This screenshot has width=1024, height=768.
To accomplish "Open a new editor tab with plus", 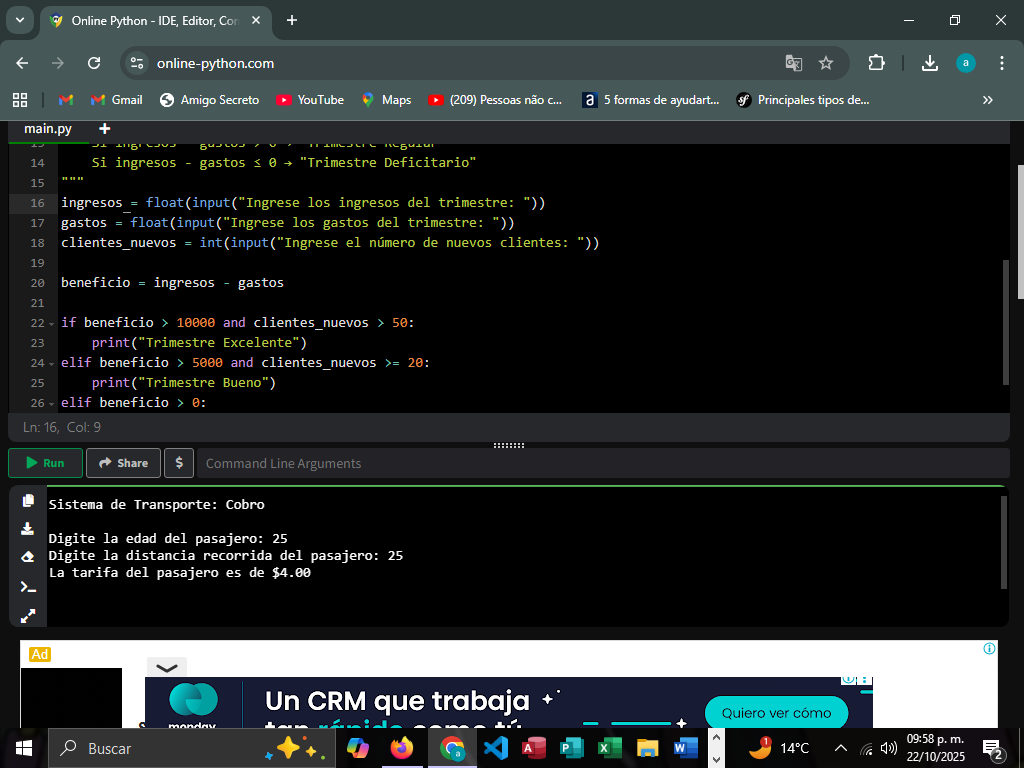I will 104,128.
